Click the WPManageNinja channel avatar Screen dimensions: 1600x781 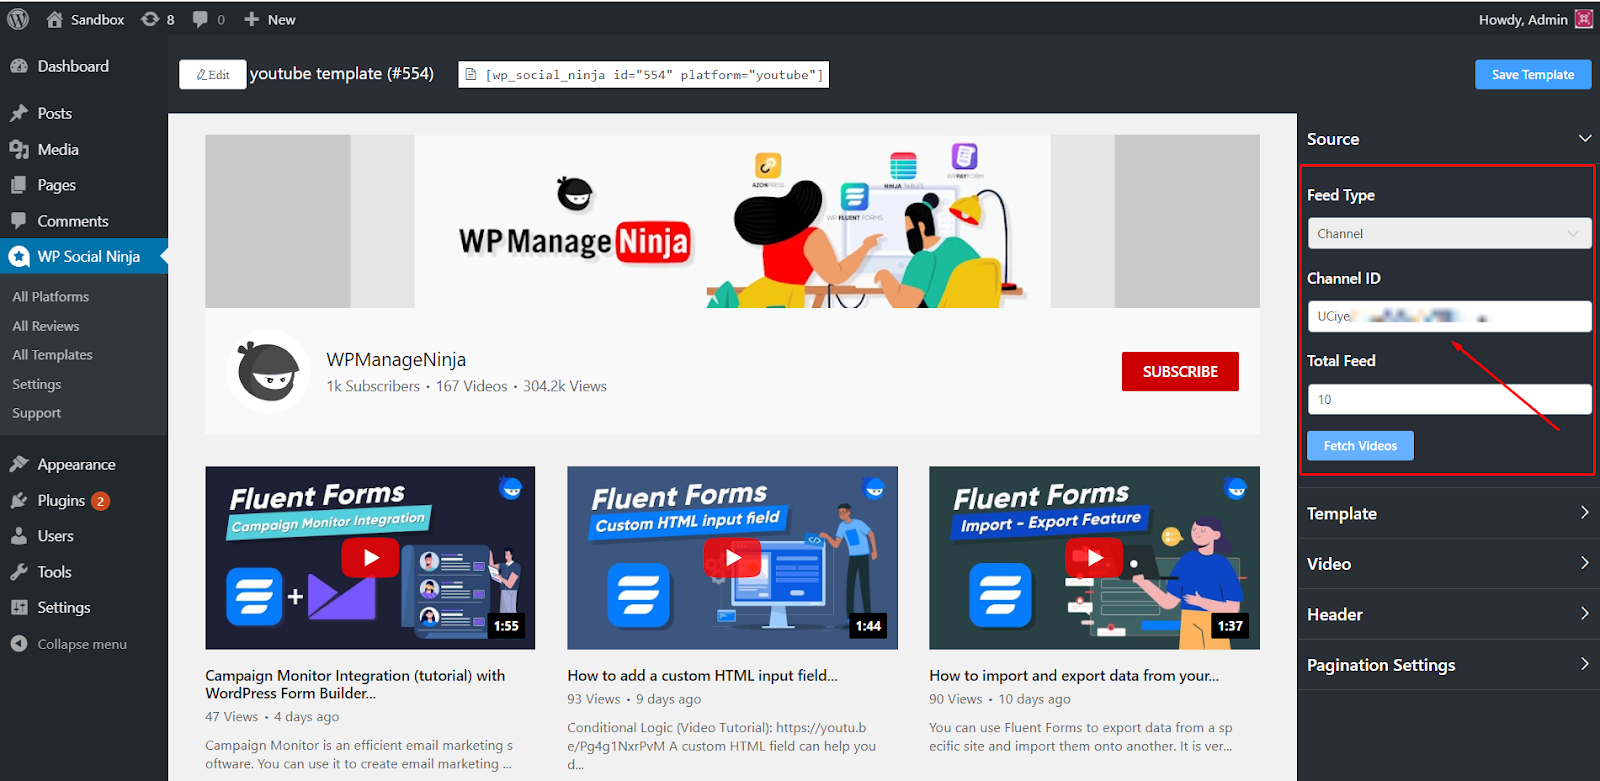point(268,371)
